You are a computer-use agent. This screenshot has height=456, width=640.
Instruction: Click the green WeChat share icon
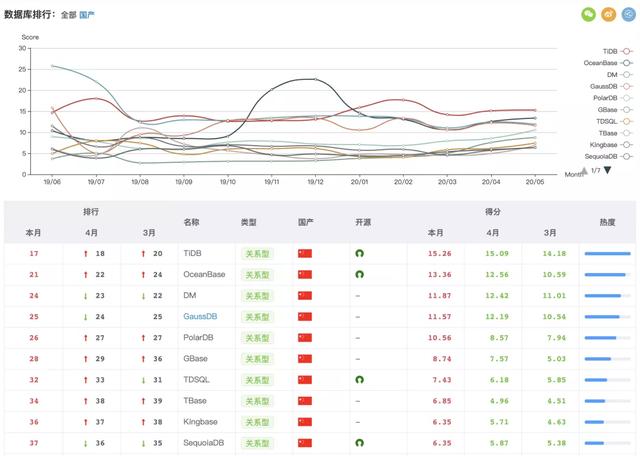588,14
